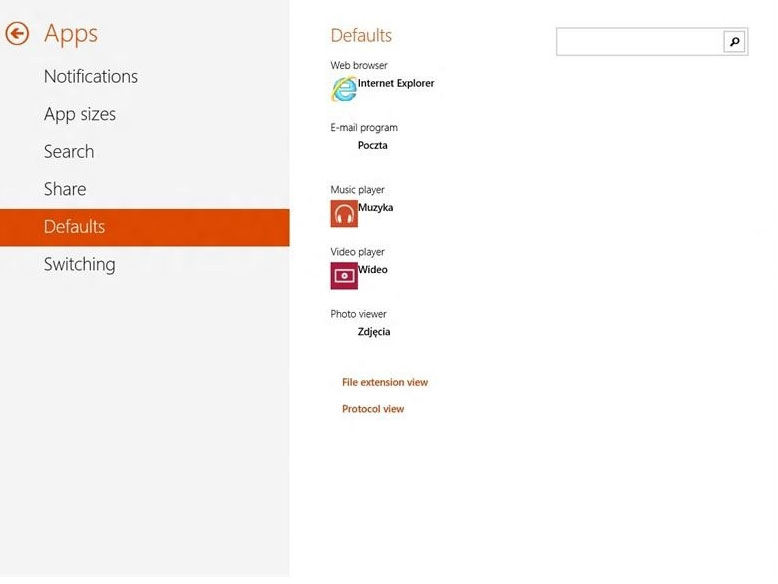Select App sizes in the sidebar
Screen dimensions: 778x584
(x=80, y=114)
